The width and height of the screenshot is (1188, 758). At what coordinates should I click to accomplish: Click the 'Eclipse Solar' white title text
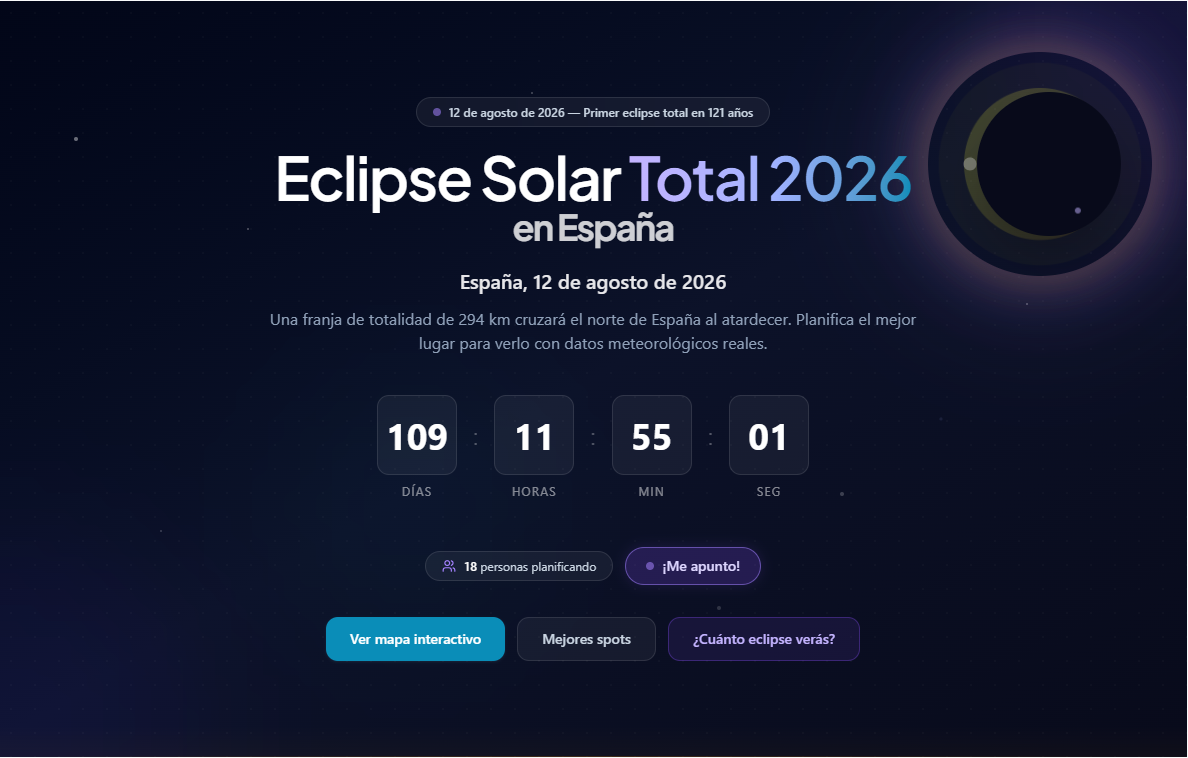pos(447,180)
